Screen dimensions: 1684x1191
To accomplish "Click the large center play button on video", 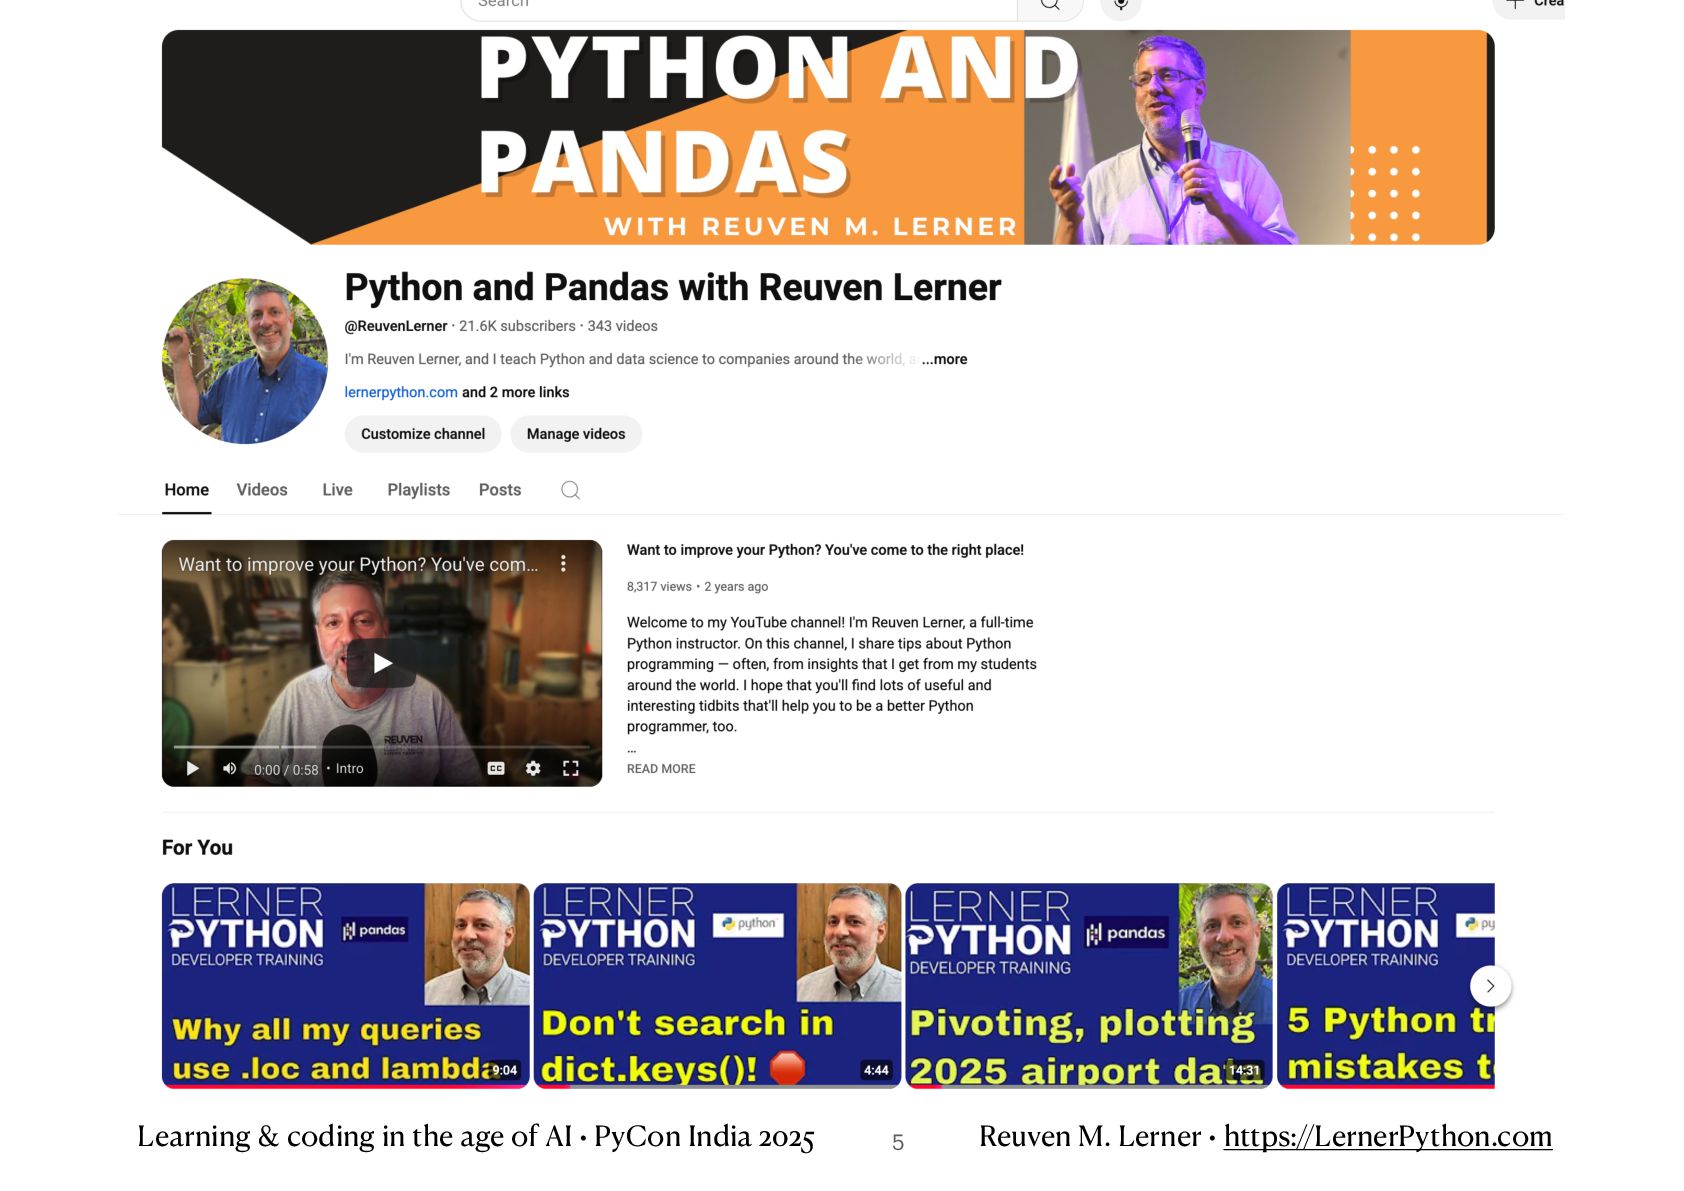I will [382, 663].
